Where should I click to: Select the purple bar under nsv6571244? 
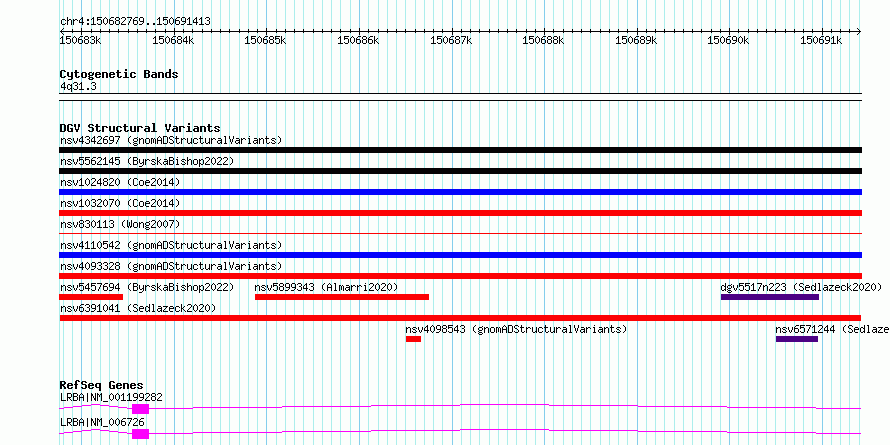tap(797, 339)
